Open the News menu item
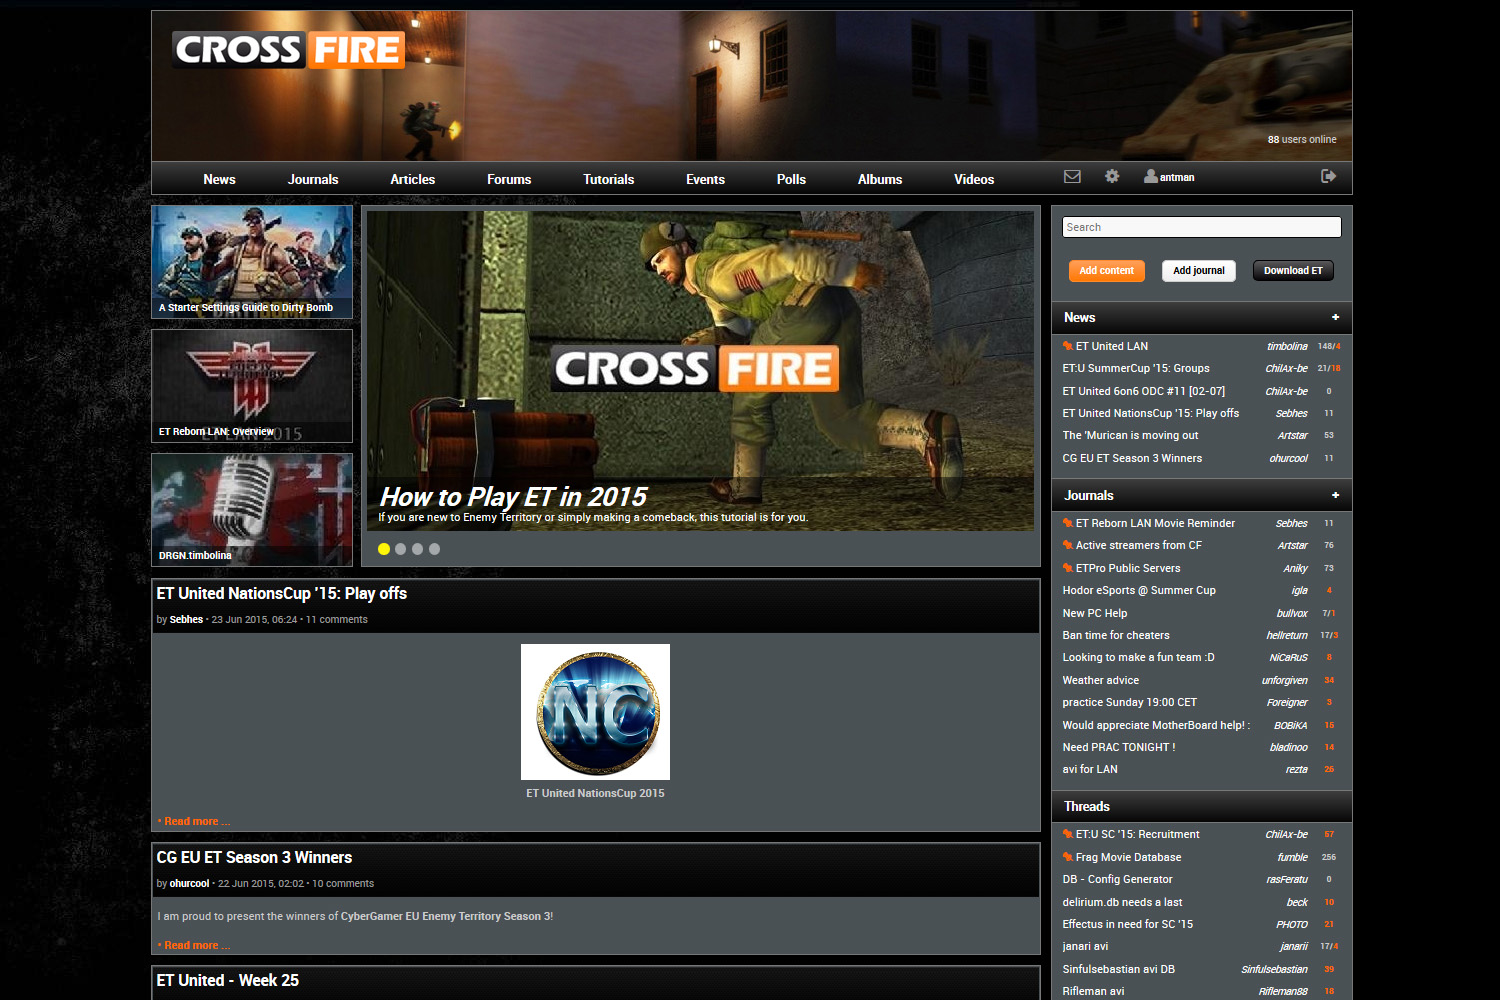The image size is (1500, 1000). click(x=219, y=179)
